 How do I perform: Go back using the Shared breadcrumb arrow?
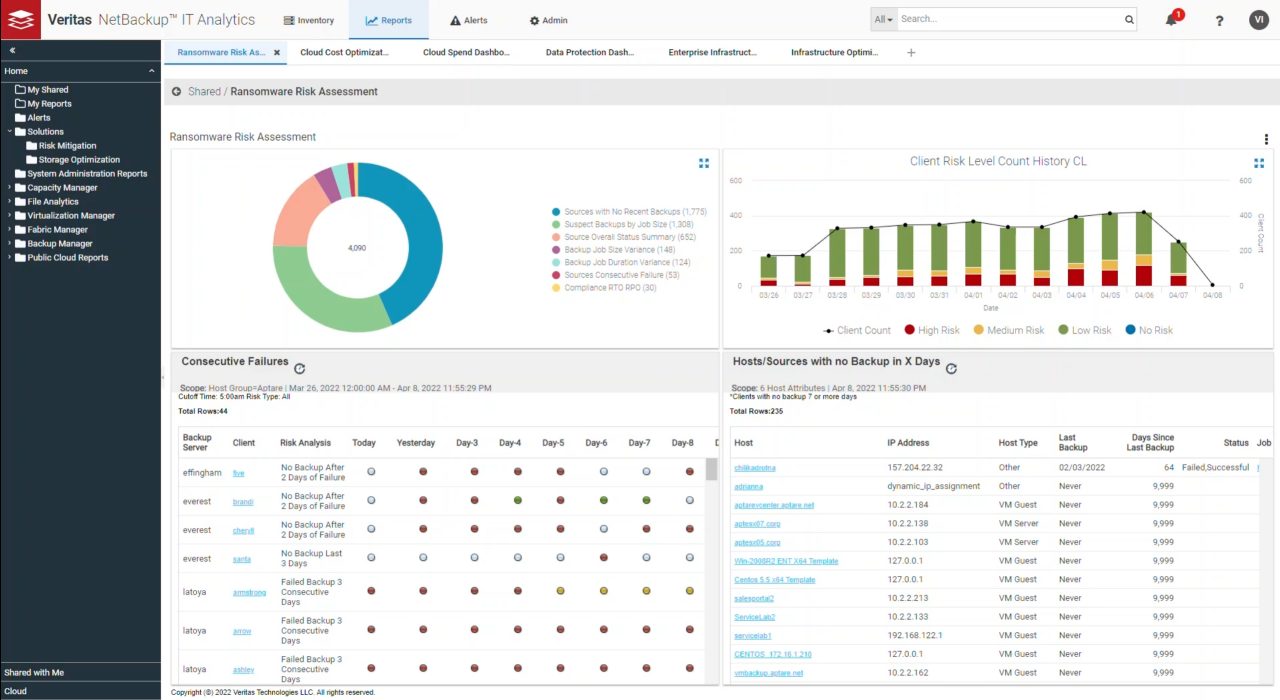(x=177, y=92)
